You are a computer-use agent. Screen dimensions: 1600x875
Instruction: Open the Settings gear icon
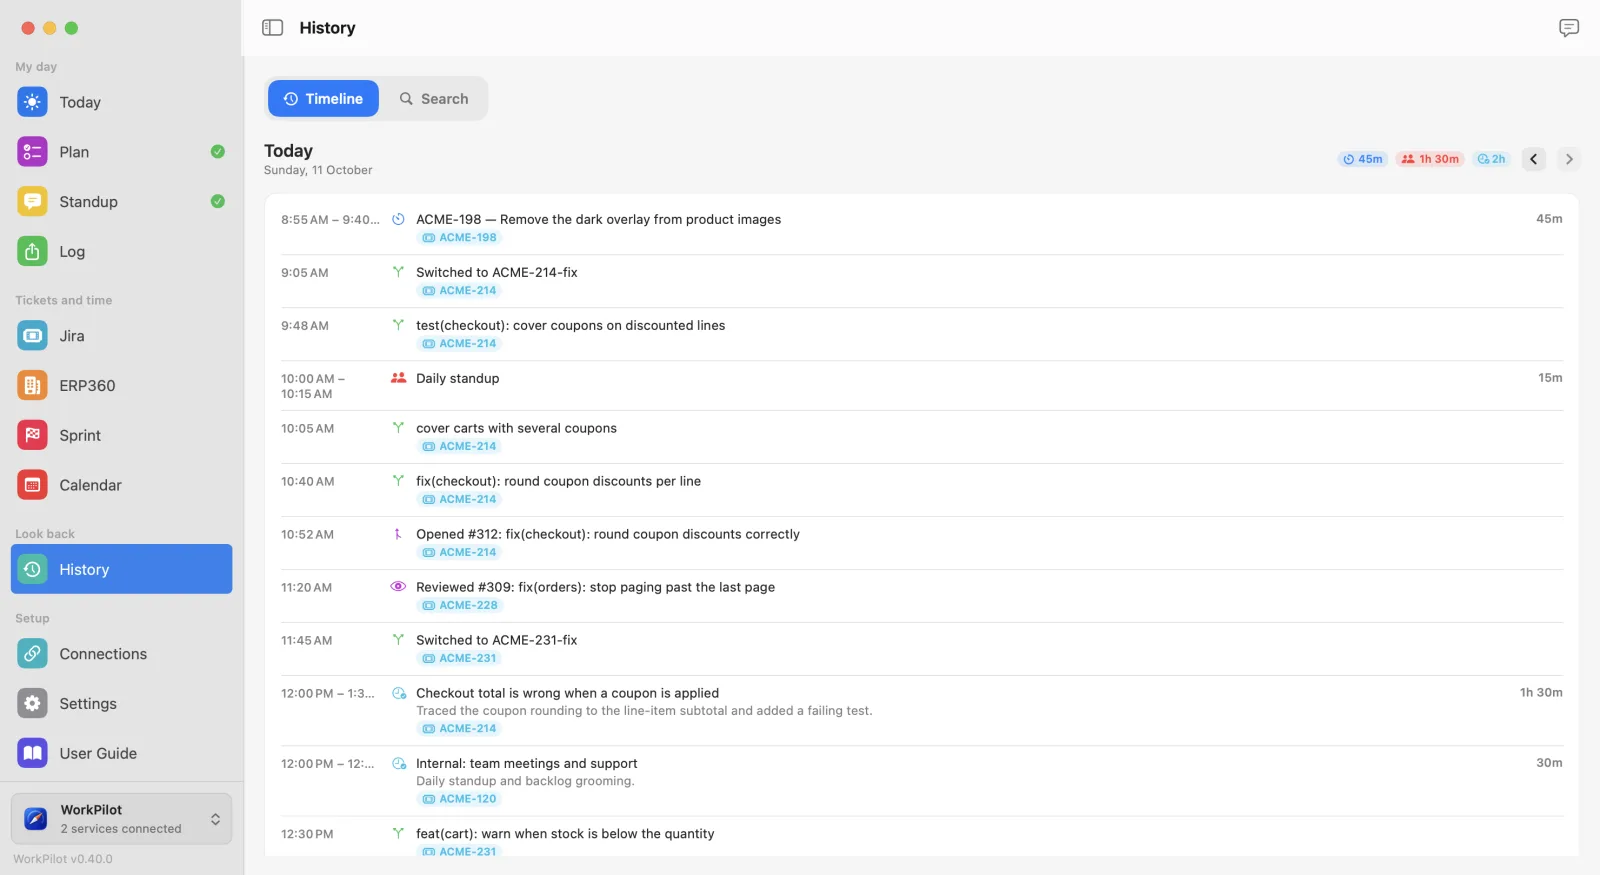32,704
